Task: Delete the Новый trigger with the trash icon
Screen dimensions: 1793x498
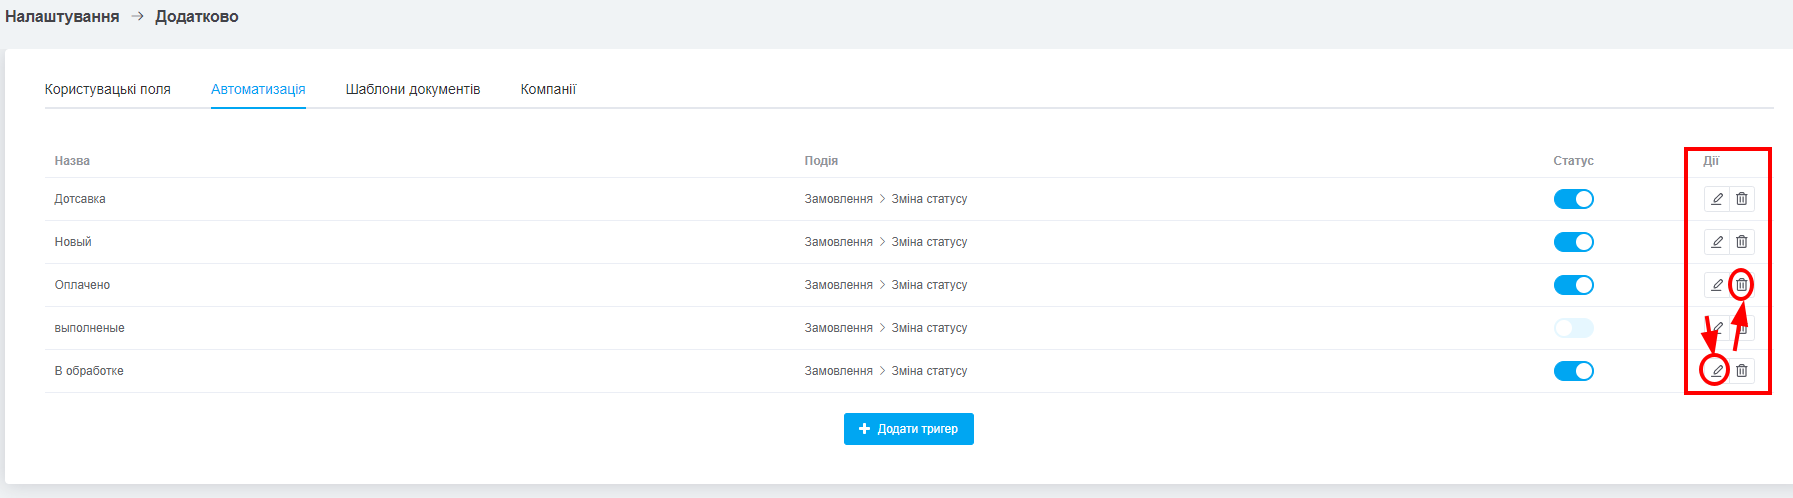Action: (1742, 242)
